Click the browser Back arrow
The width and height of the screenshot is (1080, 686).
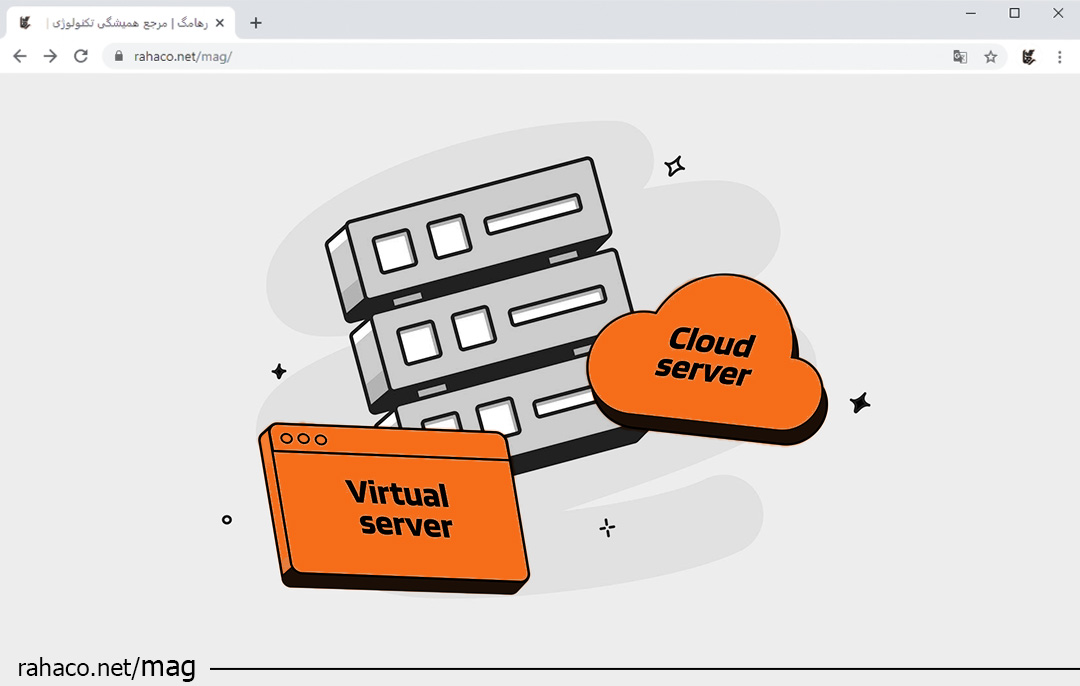coord(19,57)
